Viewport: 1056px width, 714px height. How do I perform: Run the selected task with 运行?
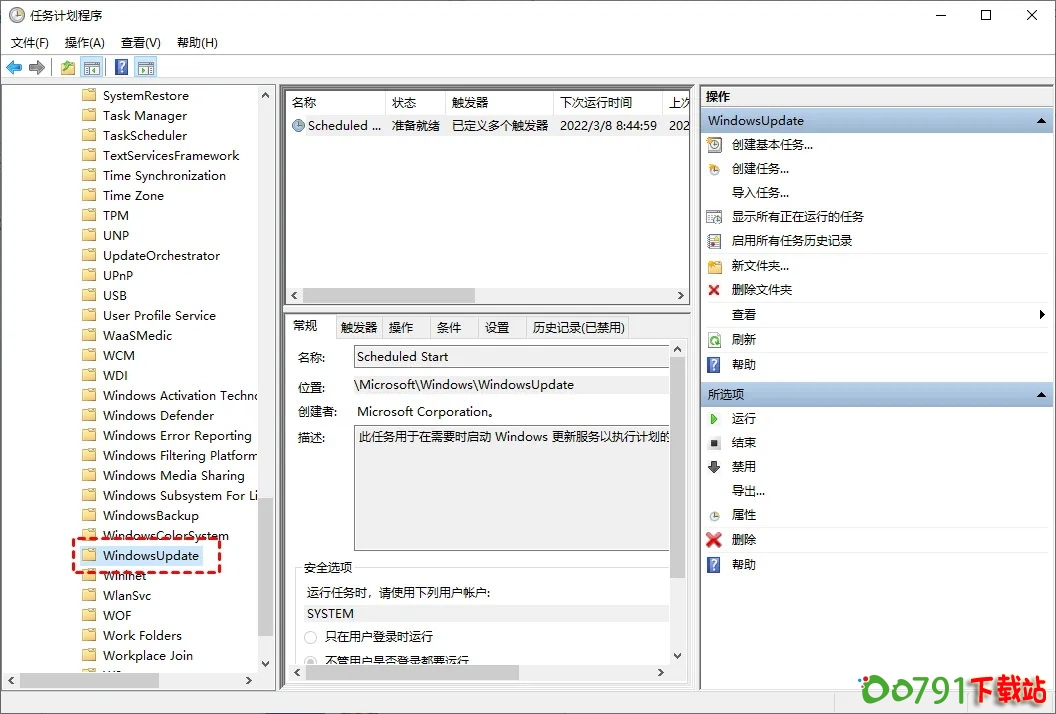point(743,419)
